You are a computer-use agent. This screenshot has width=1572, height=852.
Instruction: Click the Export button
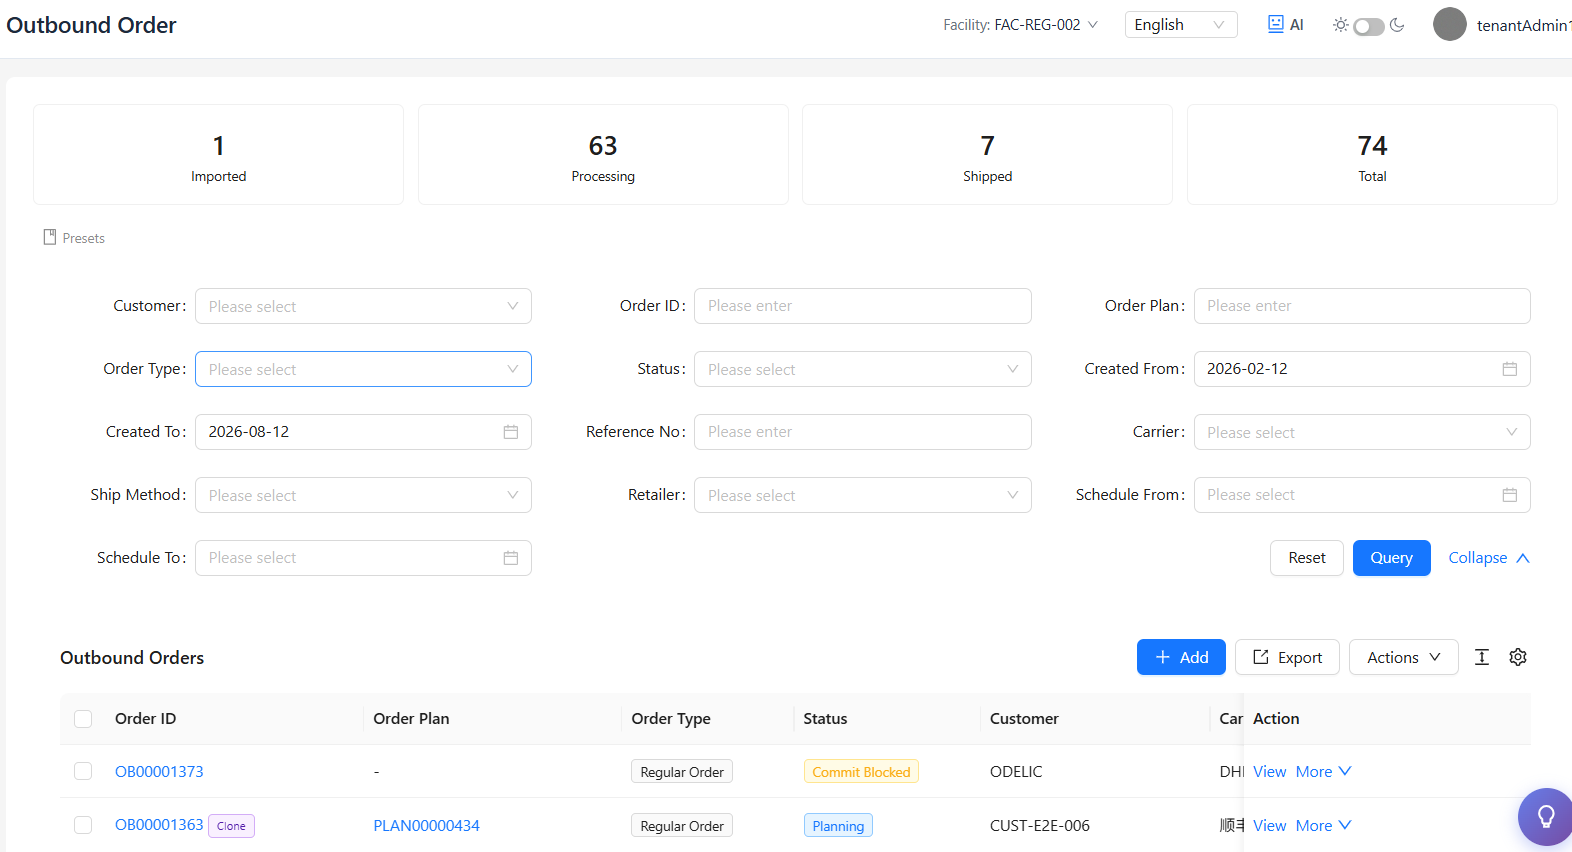[1287, 657]
